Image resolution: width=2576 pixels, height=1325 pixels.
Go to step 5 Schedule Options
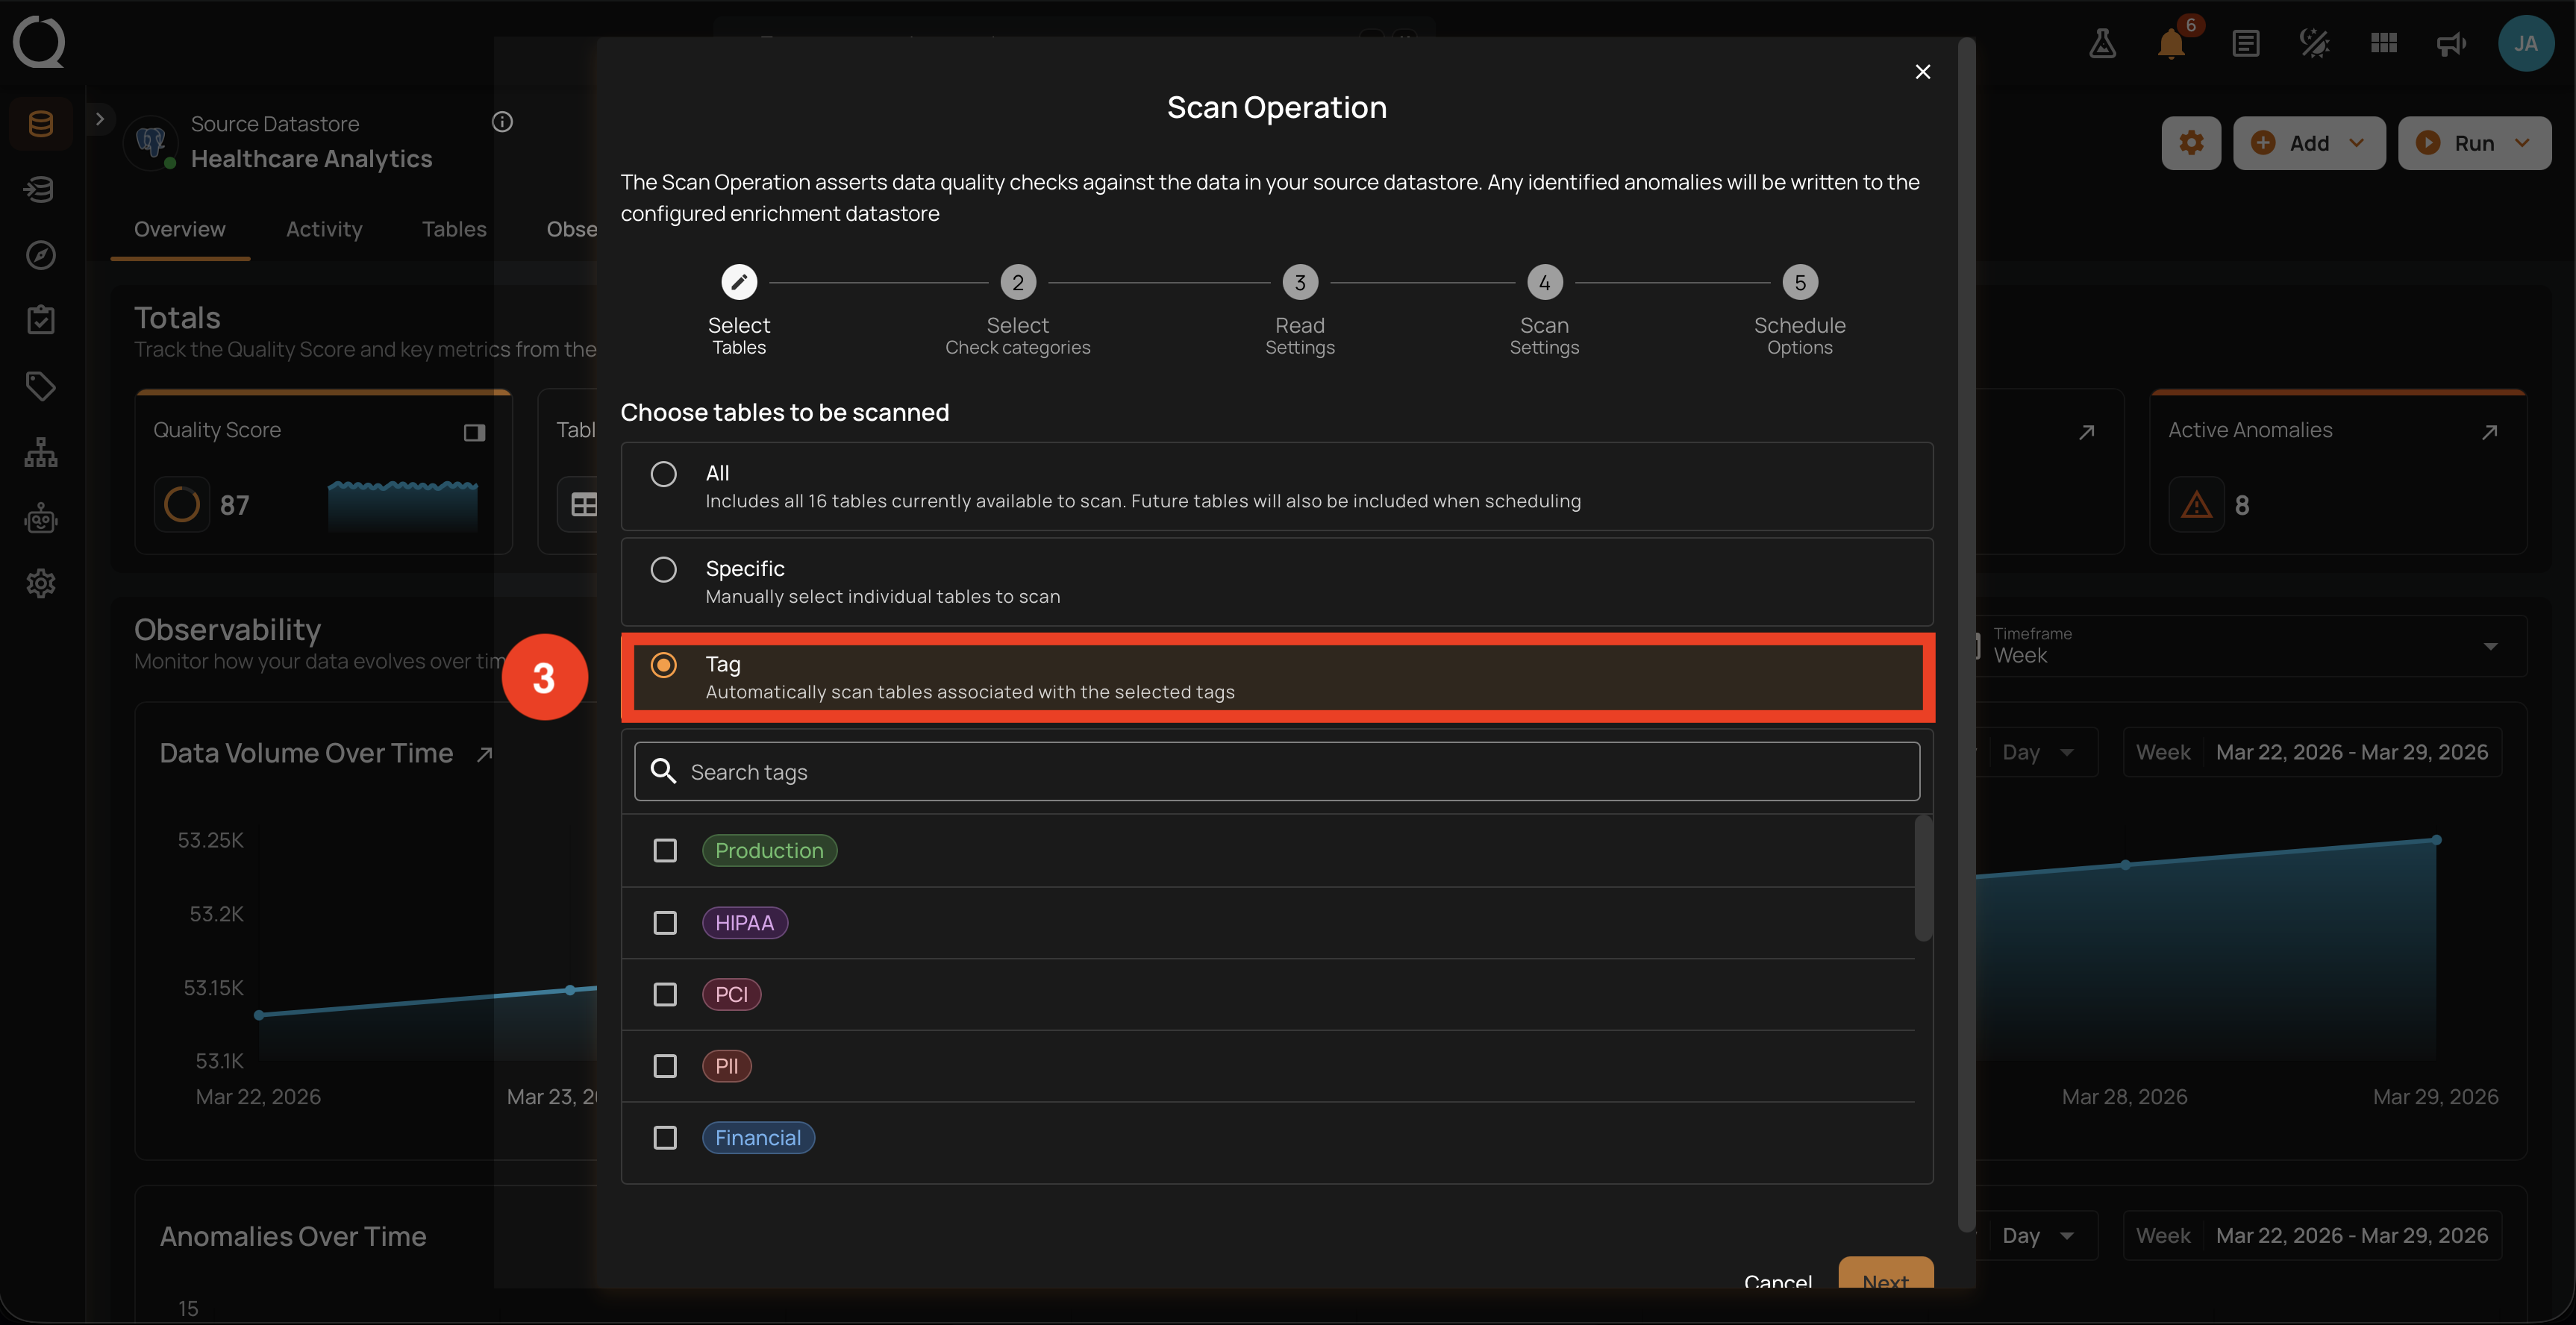tap(1799, 311)
